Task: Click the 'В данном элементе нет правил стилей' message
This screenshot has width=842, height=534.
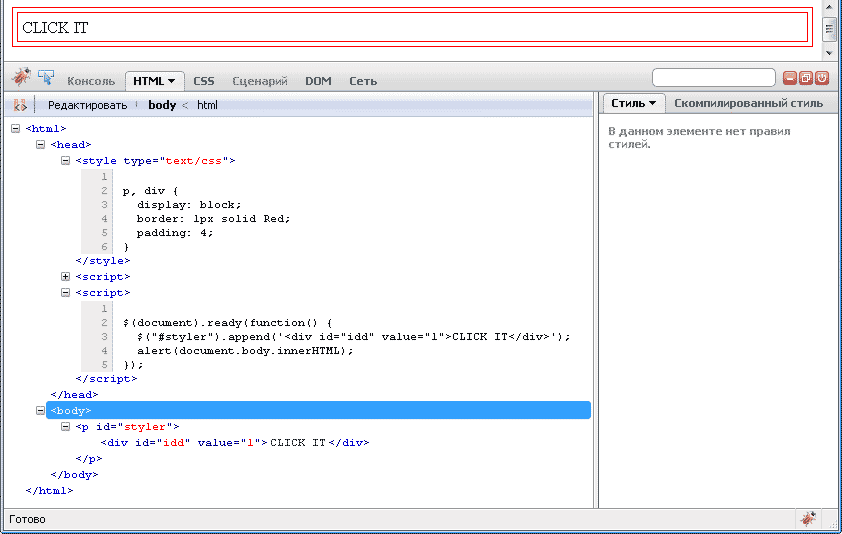Action: (699, 138)
